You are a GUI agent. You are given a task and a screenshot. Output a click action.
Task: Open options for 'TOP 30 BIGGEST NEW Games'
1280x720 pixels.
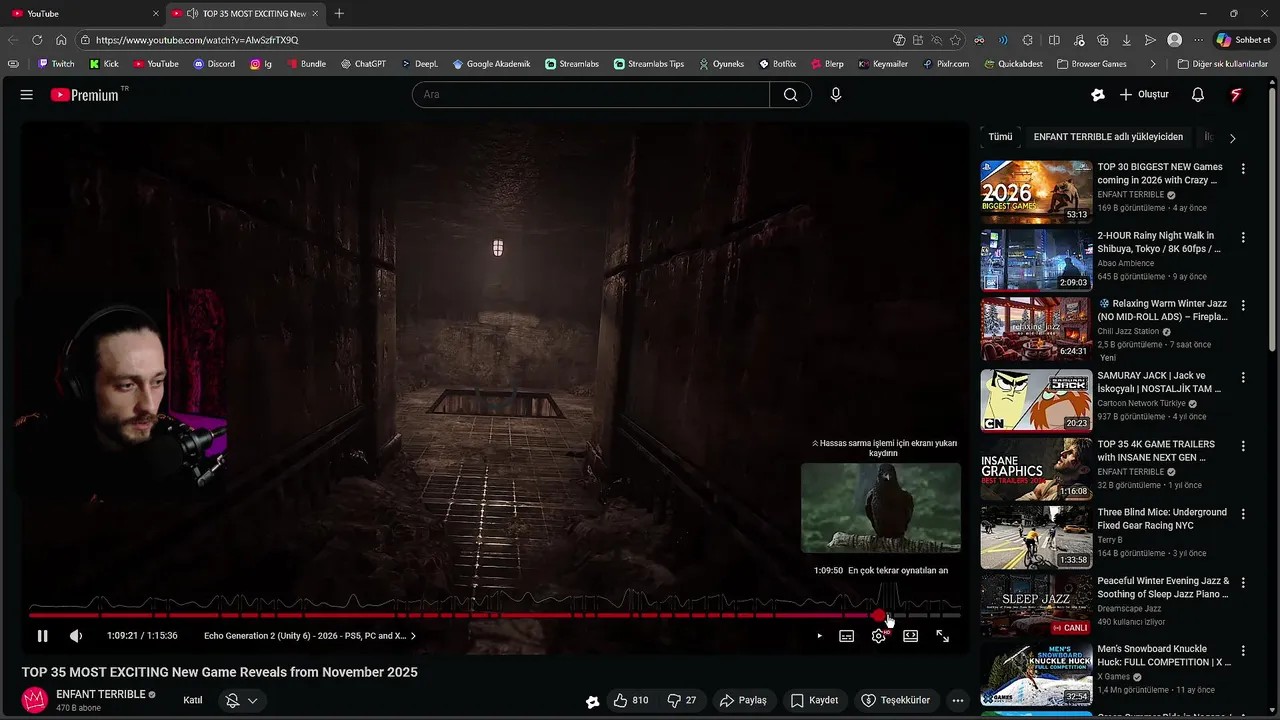tap(1243, 169)
